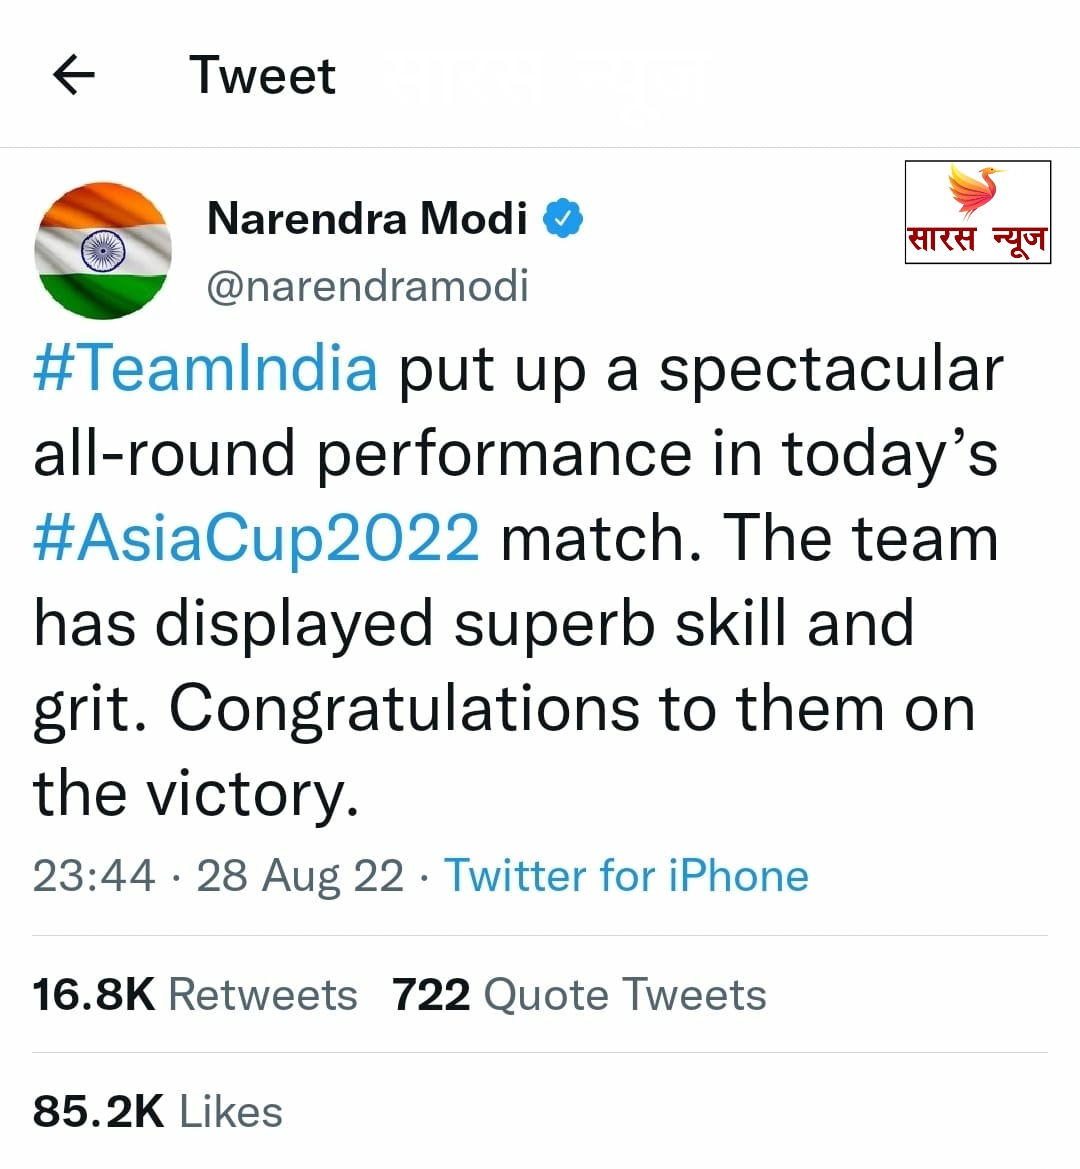Click the Twitter for iPhone source link
The height and width of the screenshot is (1169, 1080).
pos(626,875)
